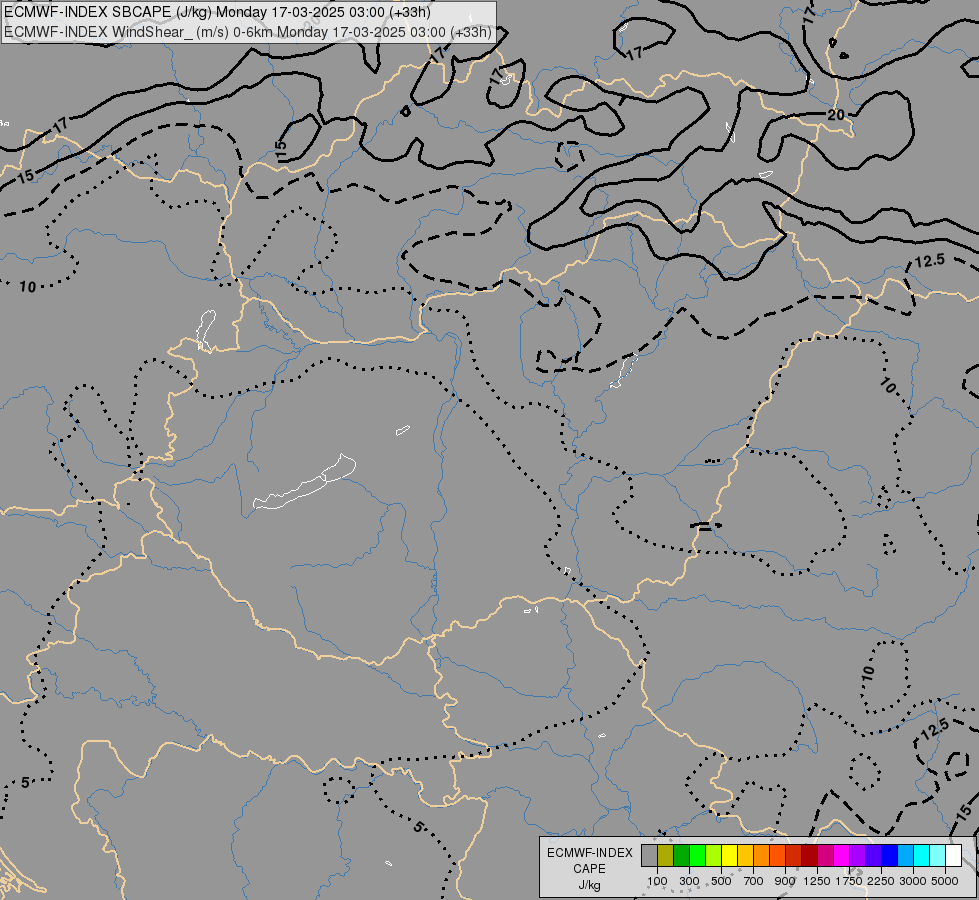Click the ECMWF-INDEX label in the legend box

590,853
